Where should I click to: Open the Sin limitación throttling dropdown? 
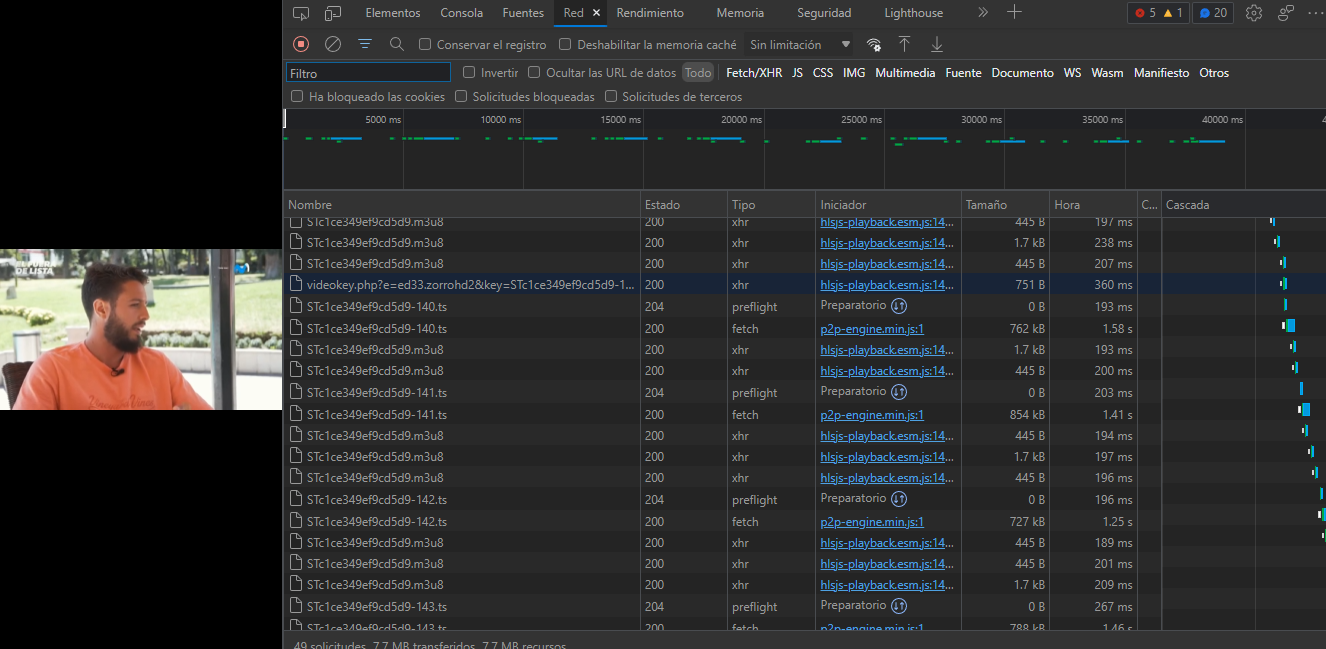[x=800, y=44]
